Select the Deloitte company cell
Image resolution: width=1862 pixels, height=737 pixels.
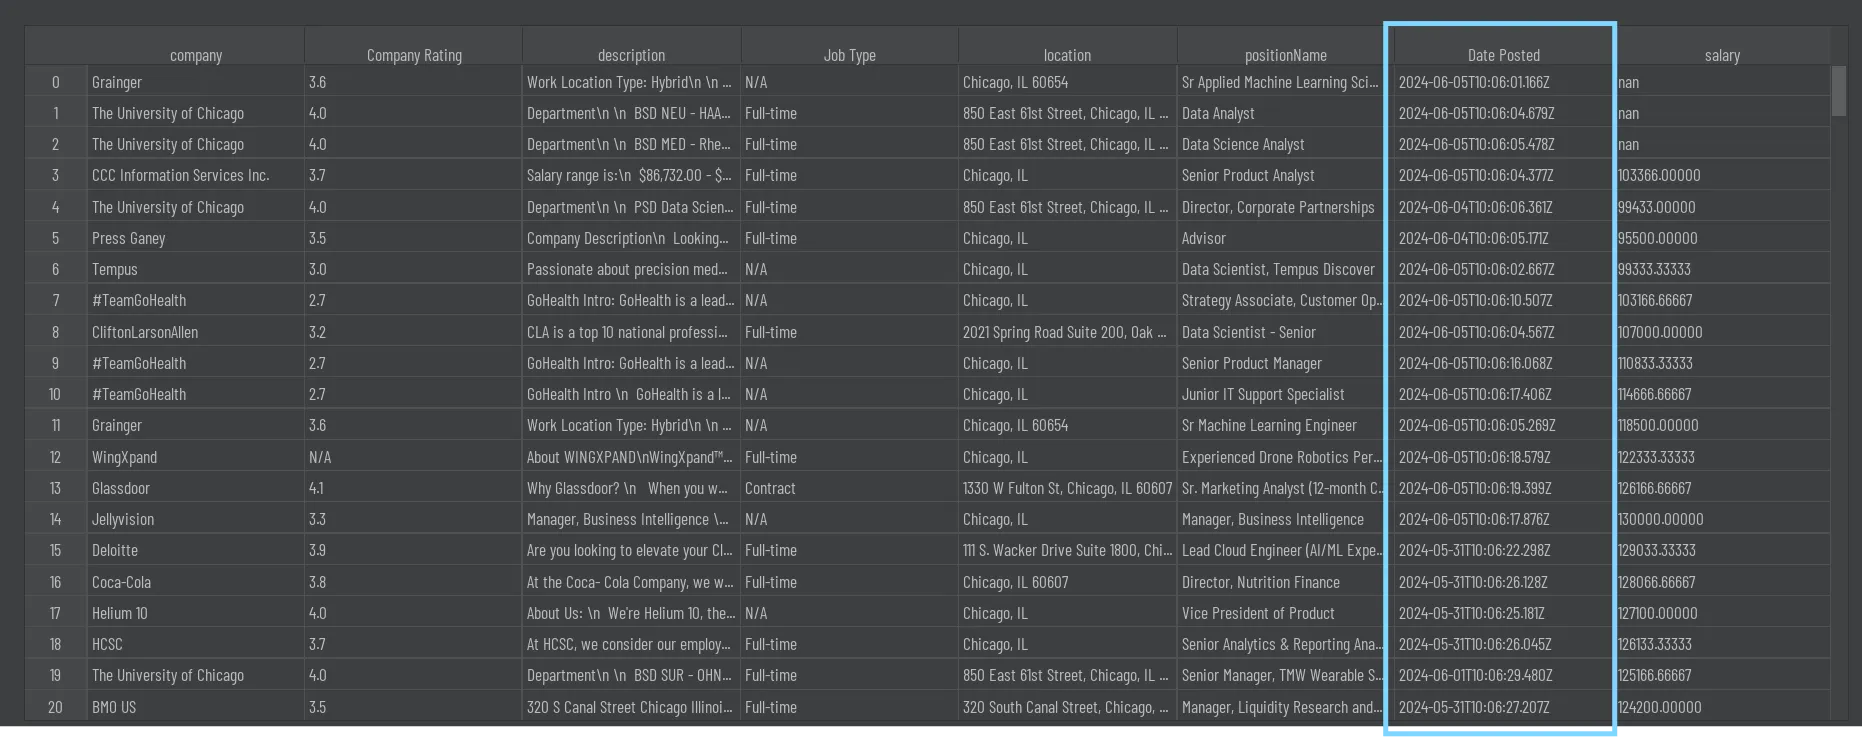tap(196, 550)
